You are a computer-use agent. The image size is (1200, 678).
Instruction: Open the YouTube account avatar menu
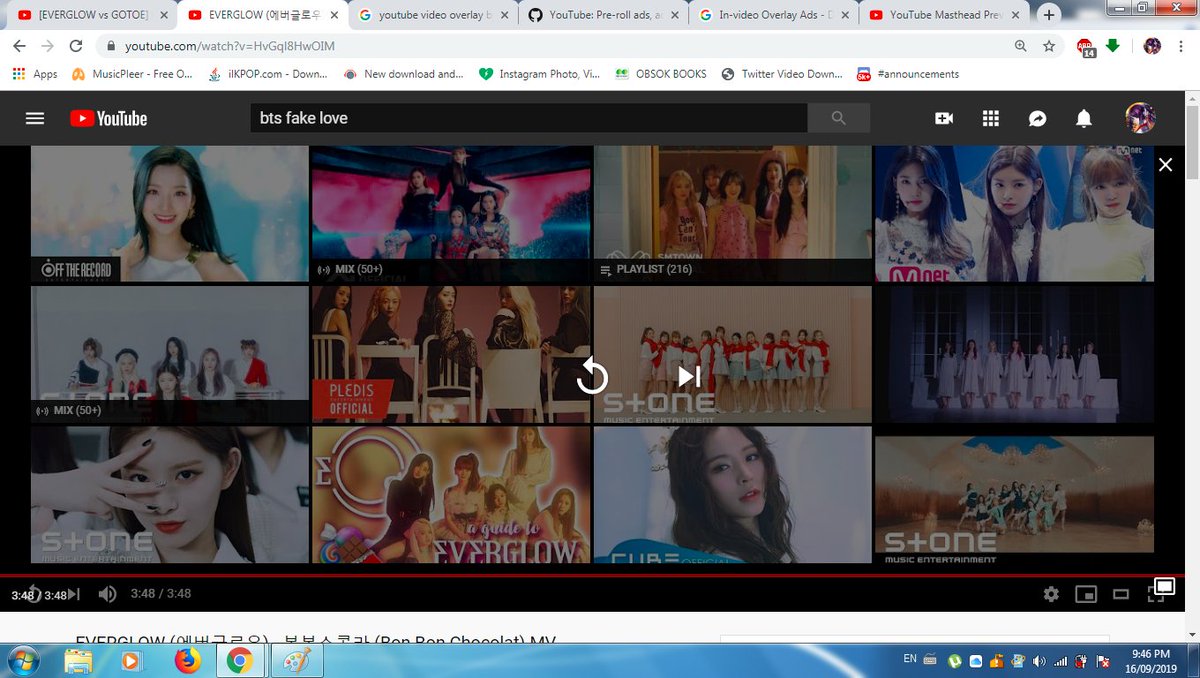1141,118
